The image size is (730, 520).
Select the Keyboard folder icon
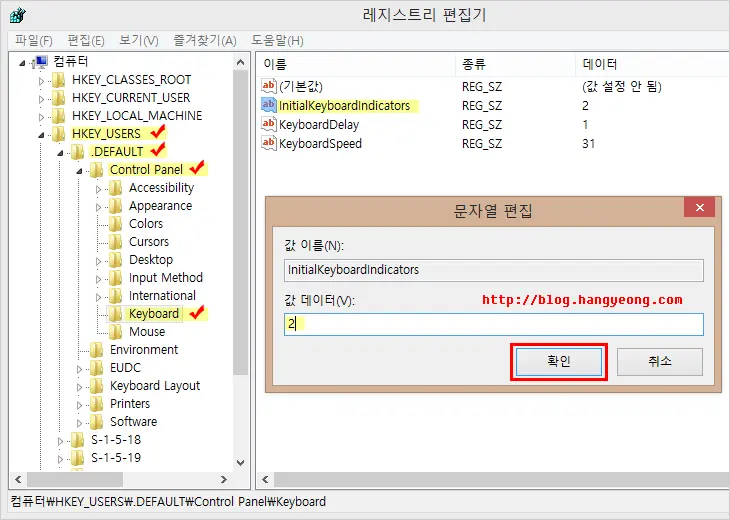click(115, 314)
